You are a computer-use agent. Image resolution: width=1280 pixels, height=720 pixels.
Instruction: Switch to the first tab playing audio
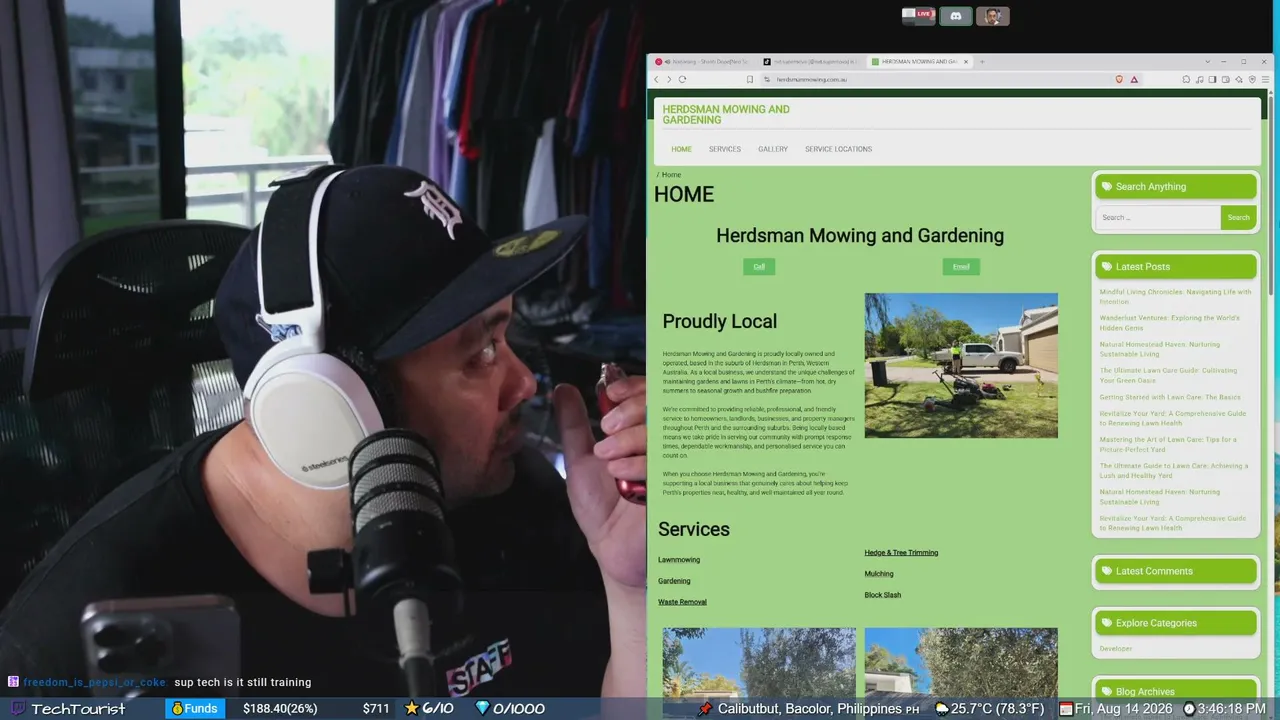point(703,62)
